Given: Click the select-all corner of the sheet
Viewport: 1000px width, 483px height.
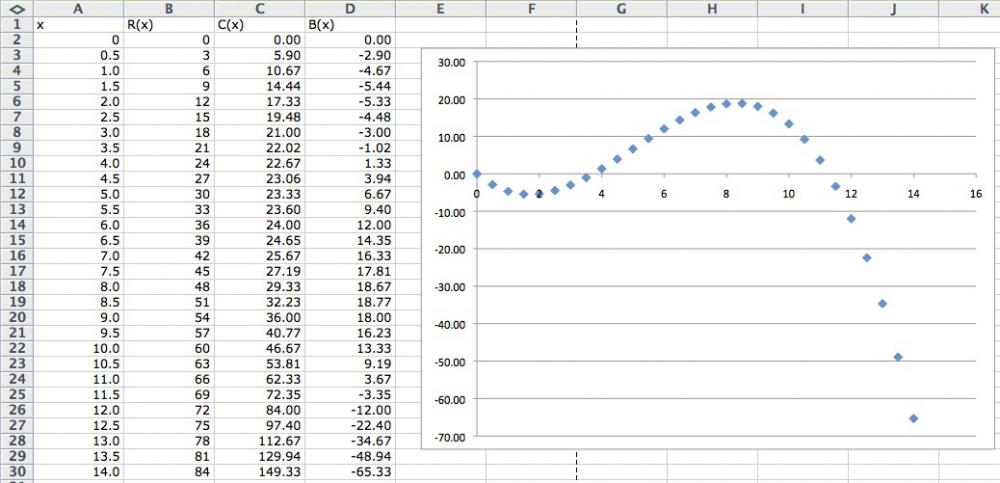Looking at the screenshot, I should coord(15,8).
